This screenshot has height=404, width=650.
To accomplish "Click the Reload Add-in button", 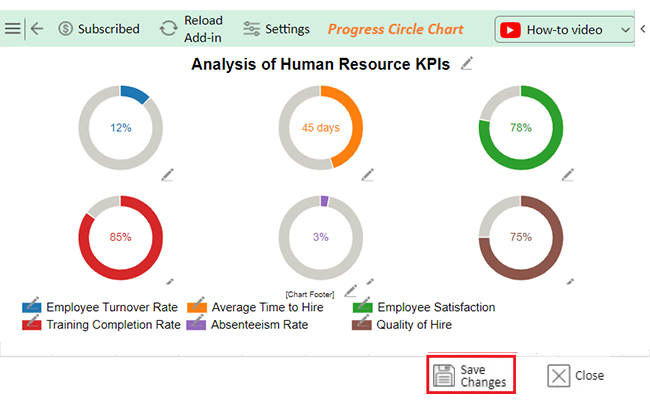I will coord(191,29).
